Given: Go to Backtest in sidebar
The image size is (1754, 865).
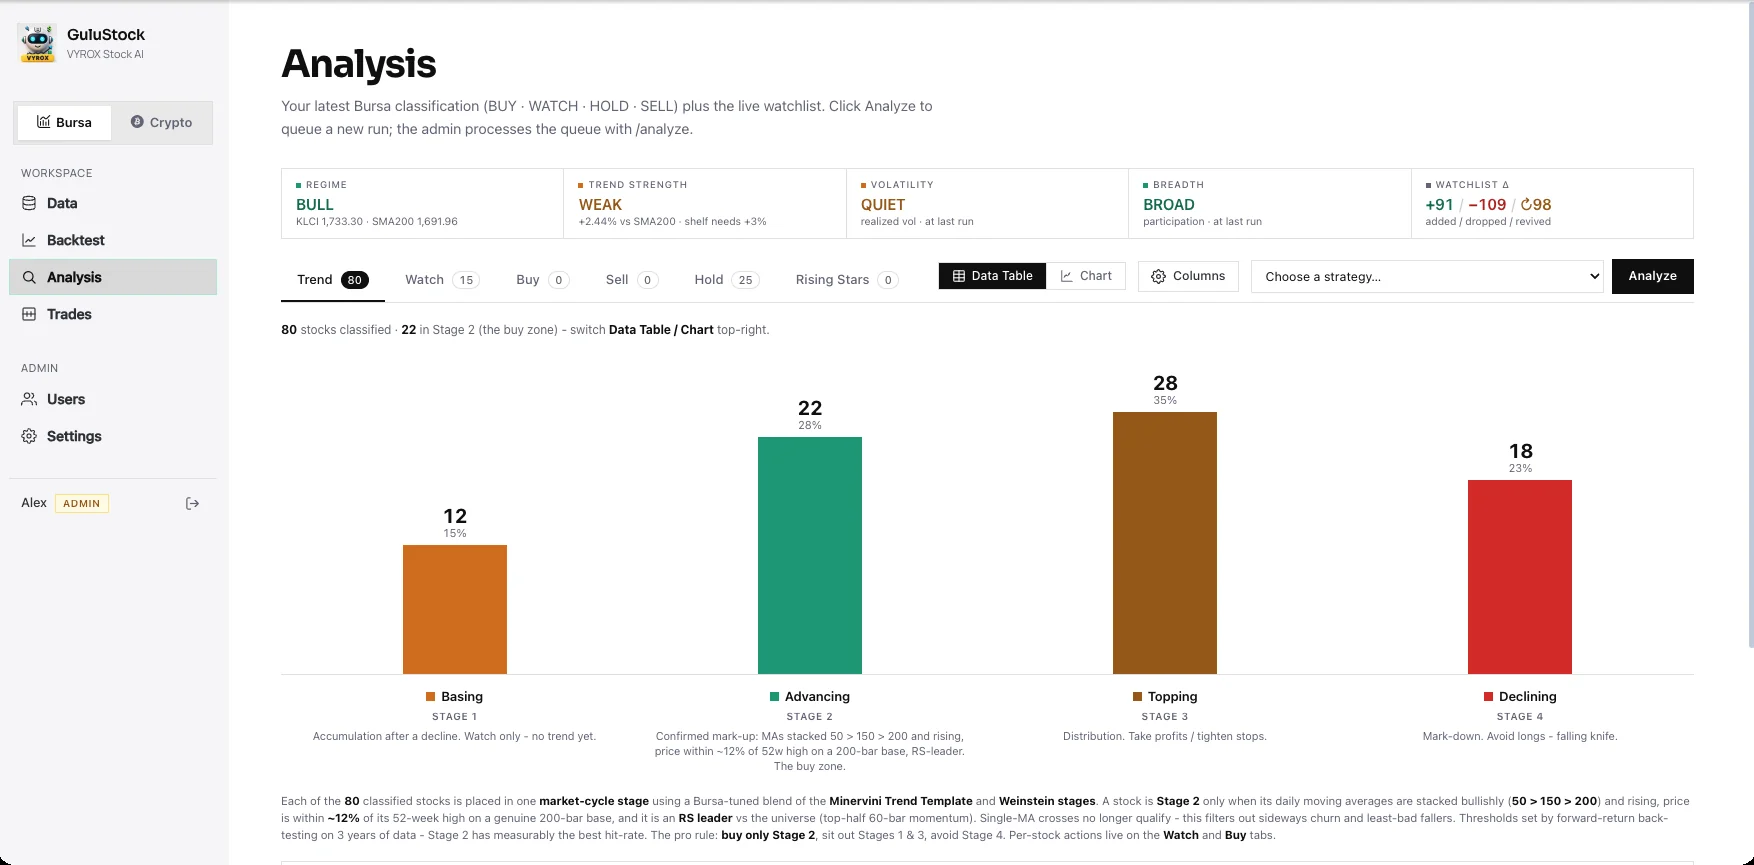Looking at the screenshot, I should tap(113, 240).
